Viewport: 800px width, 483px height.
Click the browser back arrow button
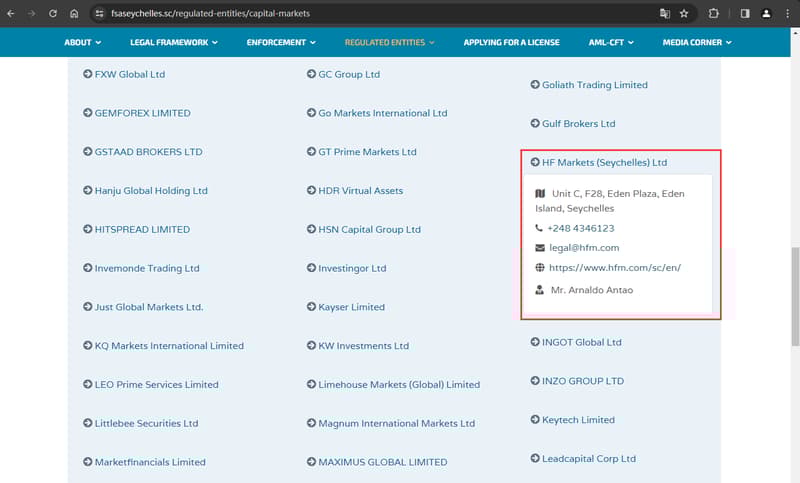(11, 14)
